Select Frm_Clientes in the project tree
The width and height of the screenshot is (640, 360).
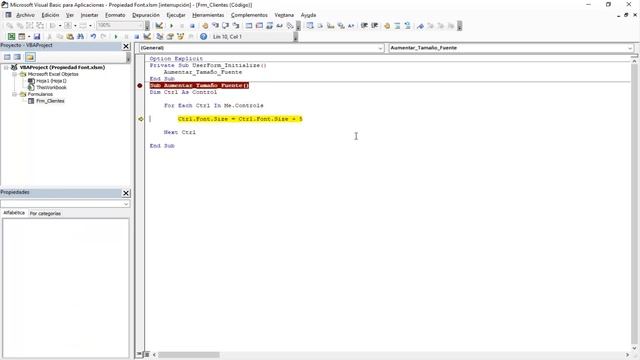coord(50,101)
